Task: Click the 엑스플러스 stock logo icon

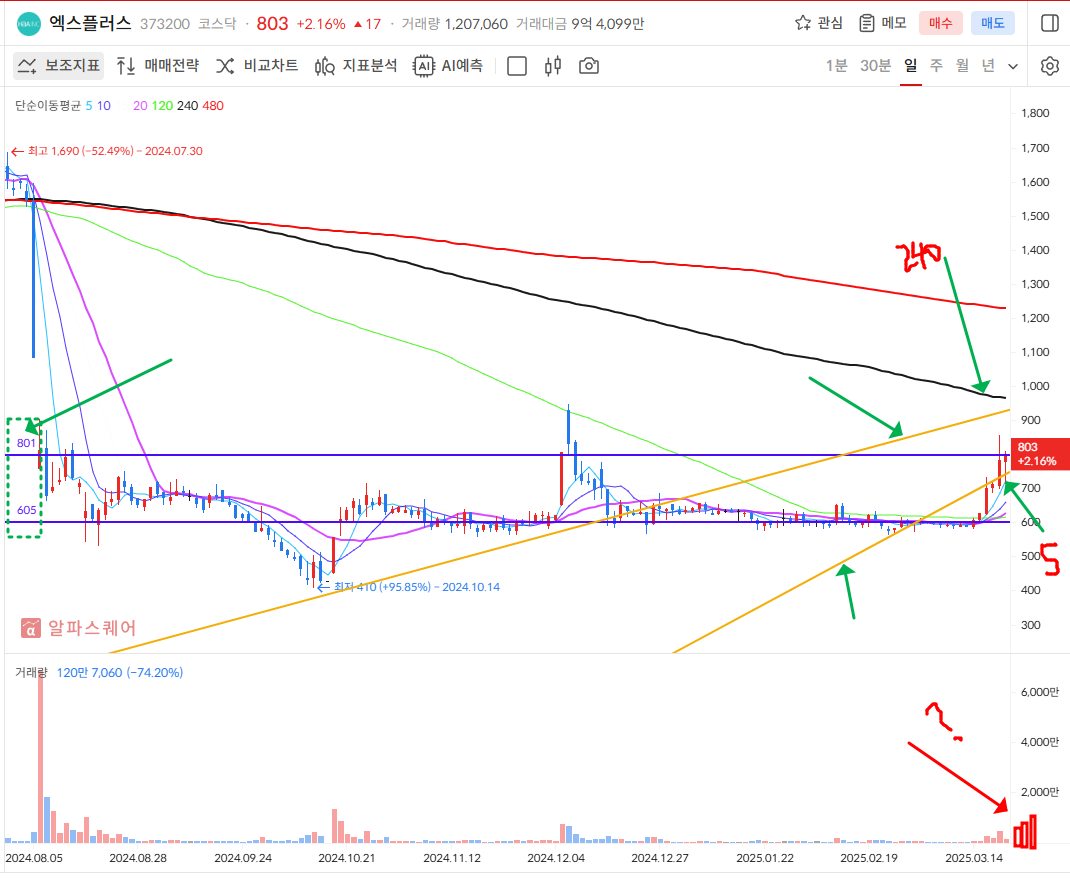Action: point(29,24)
